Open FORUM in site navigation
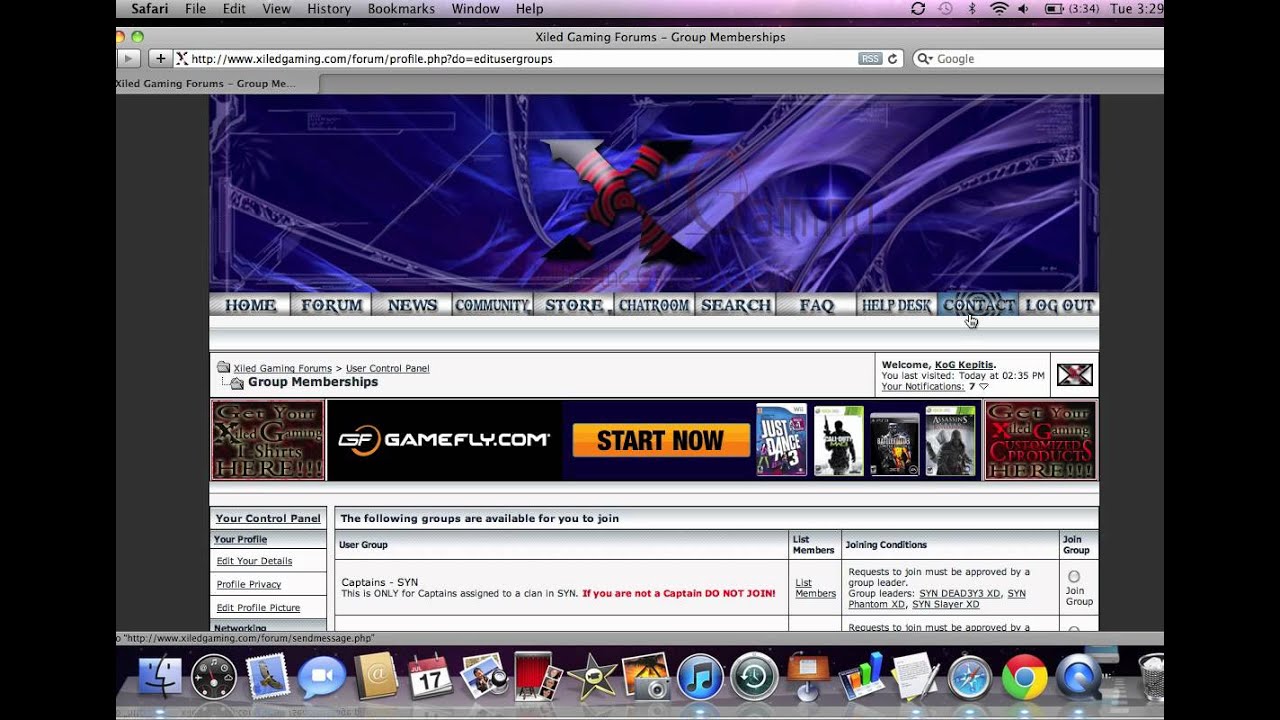This screenshot has width=1280, height=720. 331,305
